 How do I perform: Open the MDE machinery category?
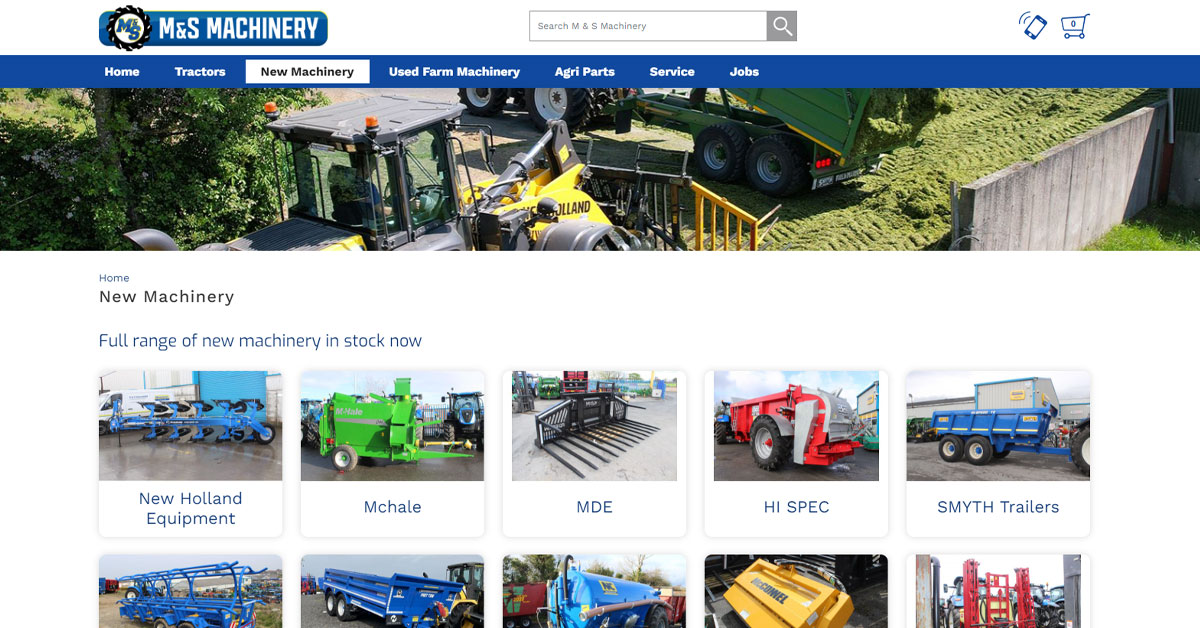click(x=594, y=507)
